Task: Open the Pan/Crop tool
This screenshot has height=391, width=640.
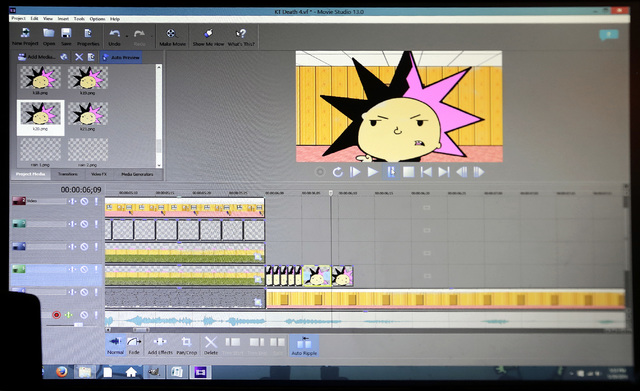Action: coord(187,345)
